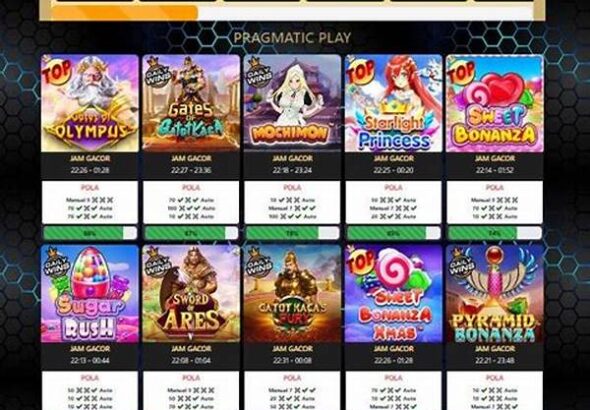This screenshot has width=590, height=410.
Task: Click the orange progress bar at top
Action: pos(125,13)
